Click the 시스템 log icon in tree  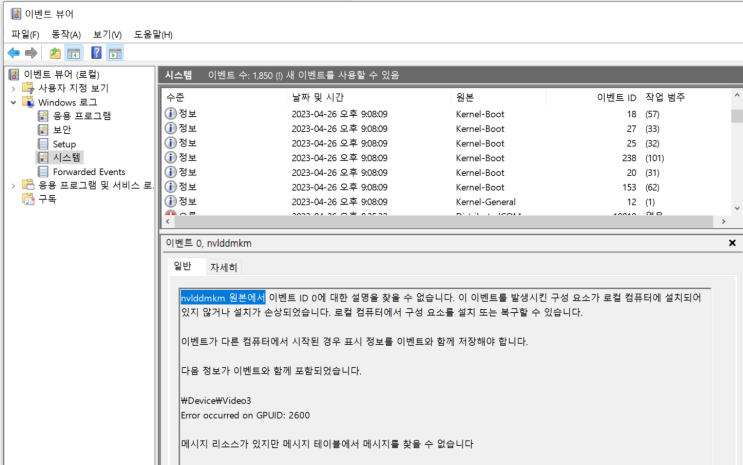[x=43, y=157]
